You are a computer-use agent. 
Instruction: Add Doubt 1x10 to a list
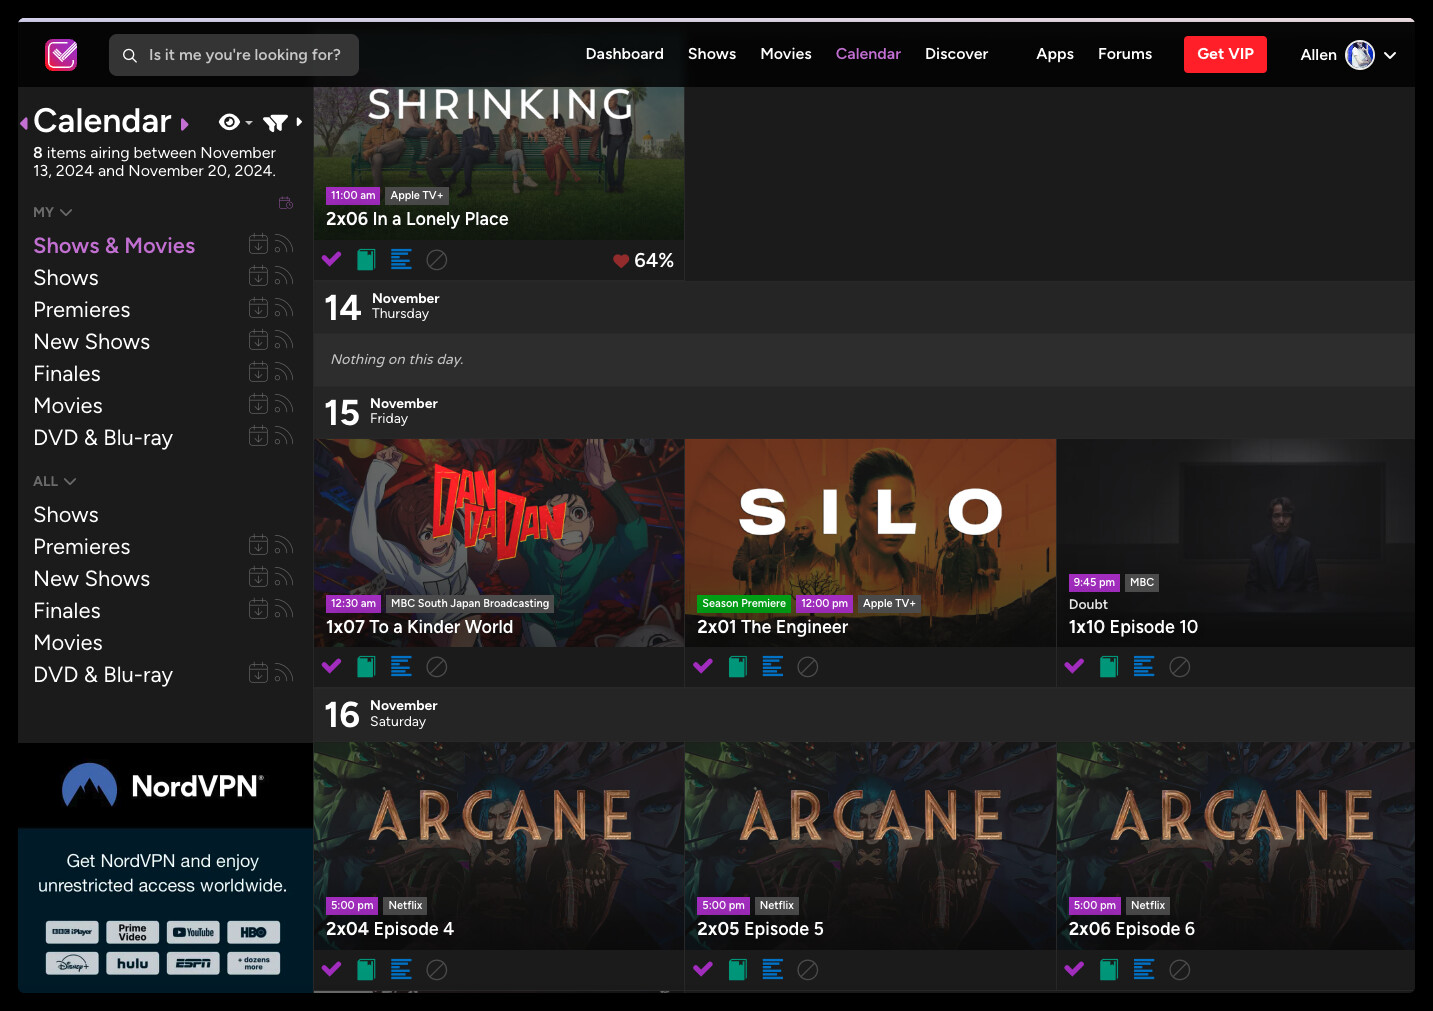pos(1144,667)
